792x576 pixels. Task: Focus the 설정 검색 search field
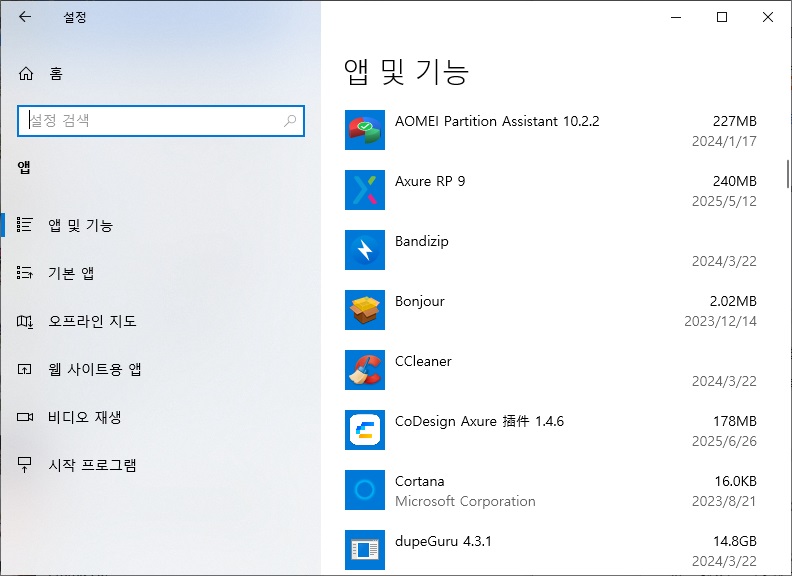[161, 121]
